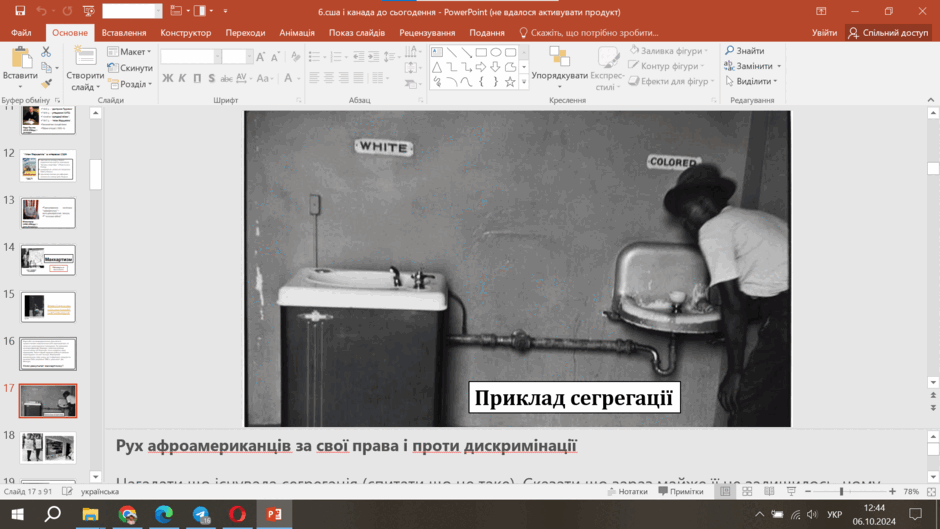This screenshot has width=940, height=529.
Task: Select the right arrow shape in gallery
Action: [481, 67]
